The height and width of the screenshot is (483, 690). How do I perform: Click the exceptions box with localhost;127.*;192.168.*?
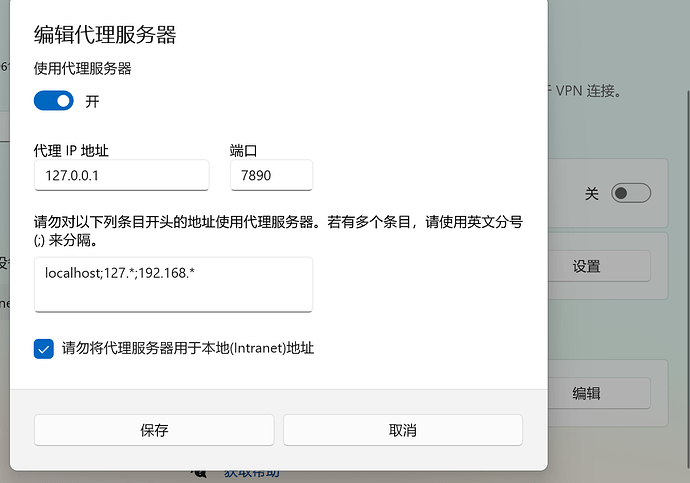tap(173, 285)
